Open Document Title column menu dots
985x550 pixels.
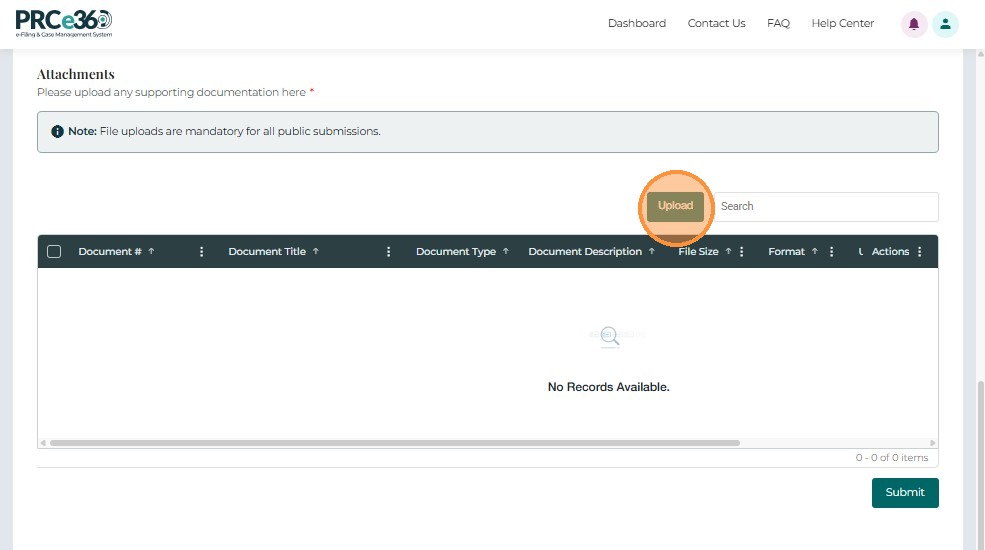pos(388,252)
